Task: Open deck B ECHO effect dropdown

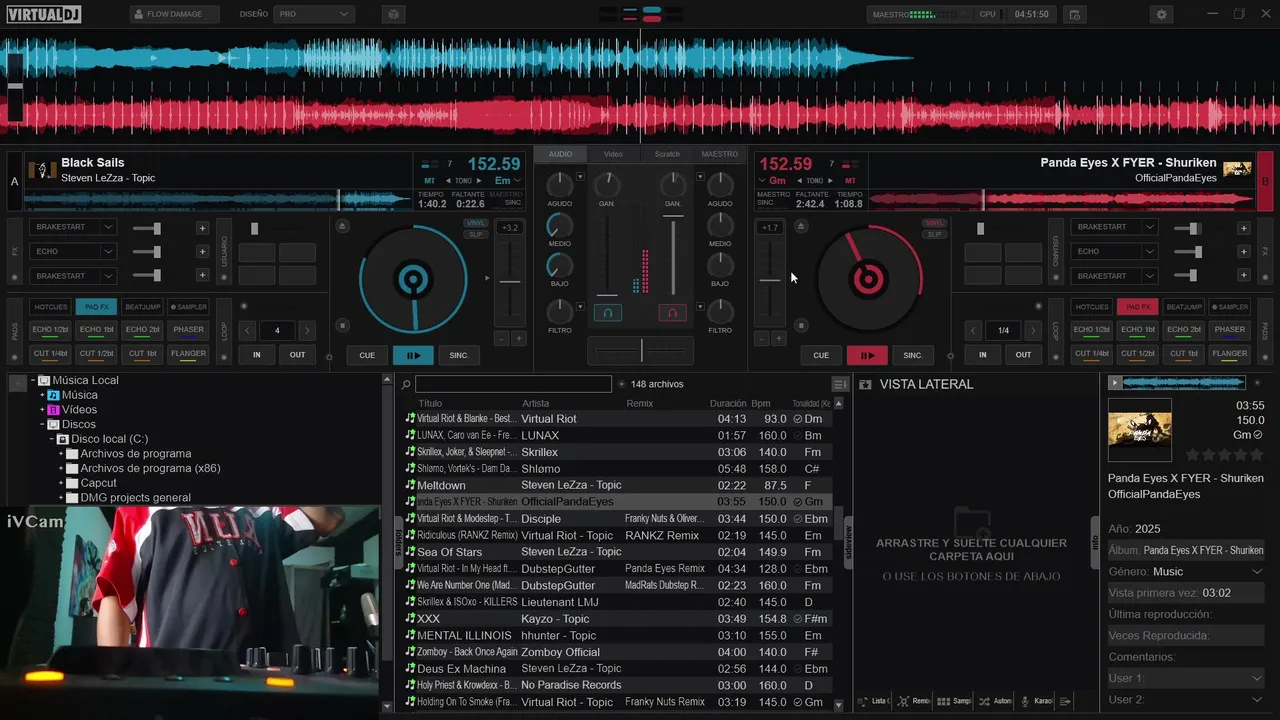Action: [1116, 252]
